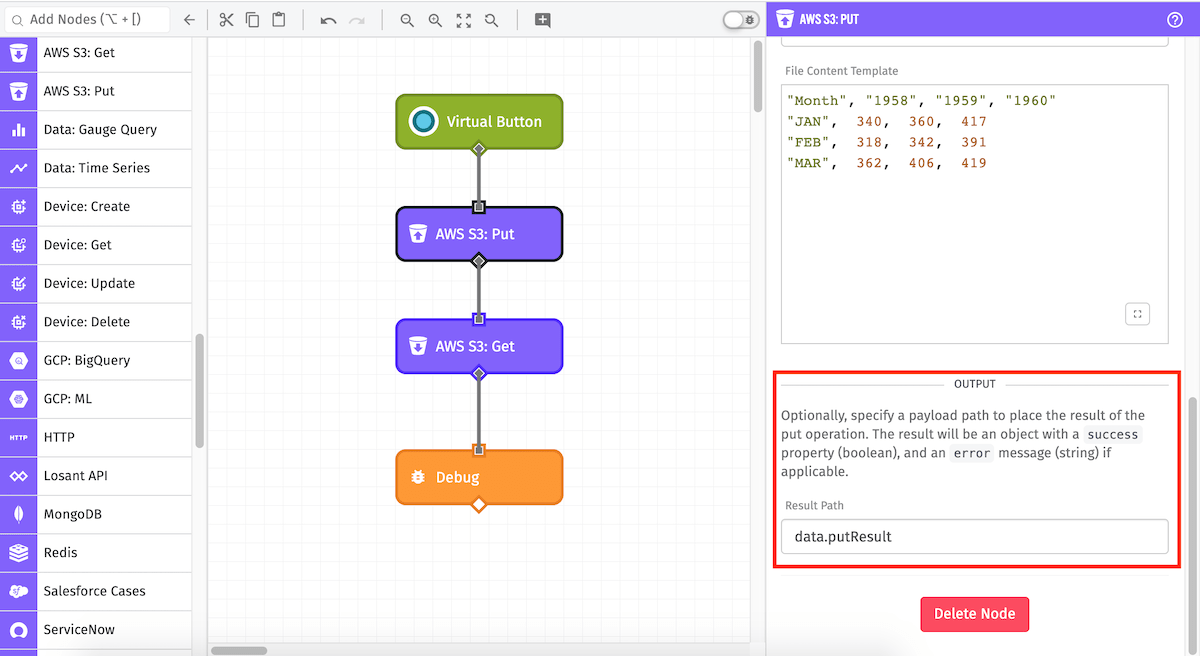Zoom out the workflow canvas

407,20
